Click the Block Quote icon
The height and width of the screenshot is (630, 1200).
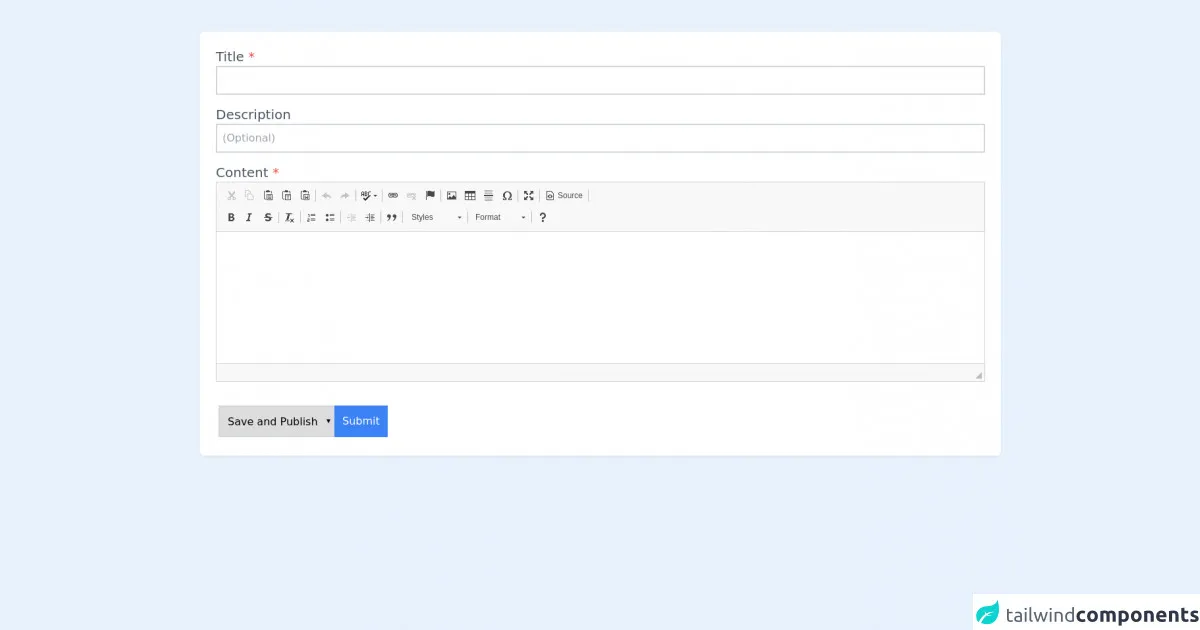(x=392, y=218)
